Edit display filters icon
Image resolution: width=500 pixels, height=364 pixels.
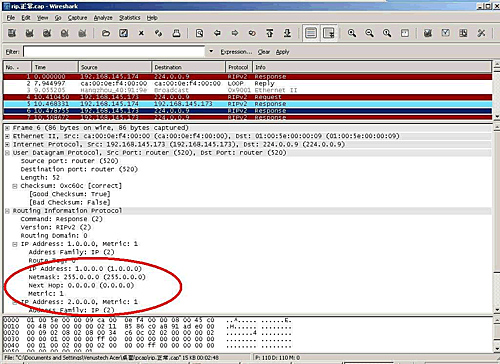[x=446, y=33]
